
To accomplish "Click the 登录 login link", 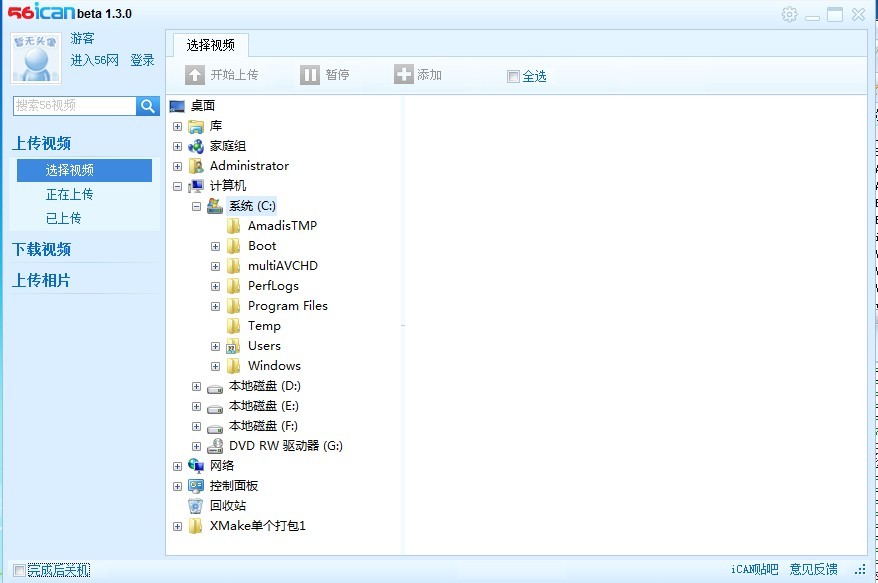I will [142, 60].
